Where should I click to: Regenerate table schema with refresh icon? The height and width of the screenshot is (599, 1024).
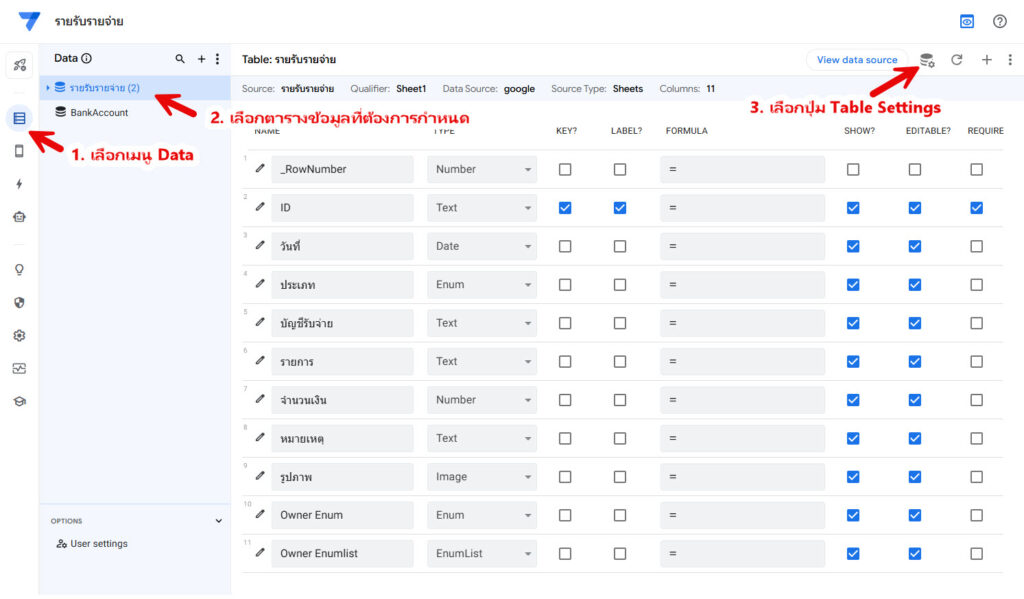tap(957, 60)
